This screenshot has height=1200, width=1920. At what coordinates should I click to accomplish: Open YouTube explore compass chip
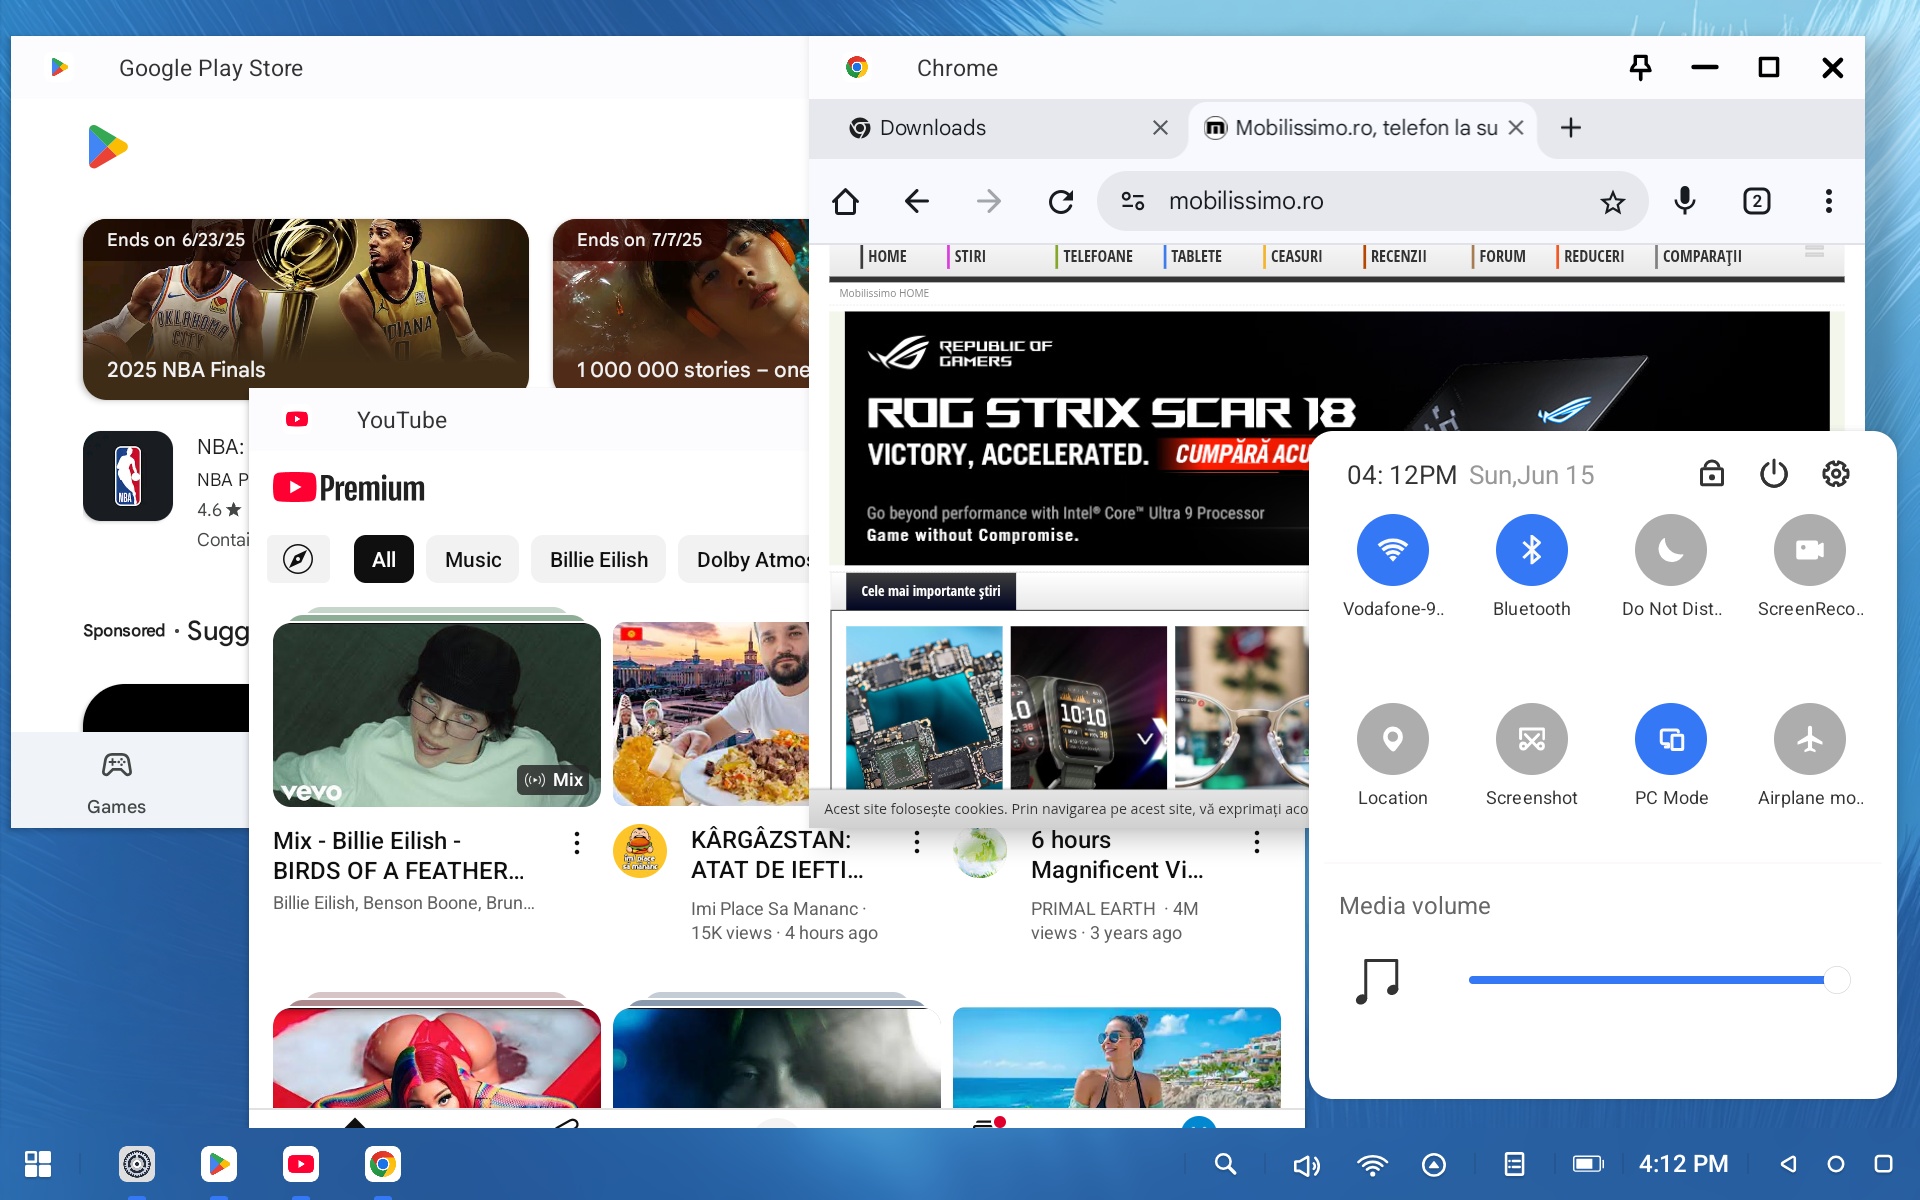click(x=298, y=559)
